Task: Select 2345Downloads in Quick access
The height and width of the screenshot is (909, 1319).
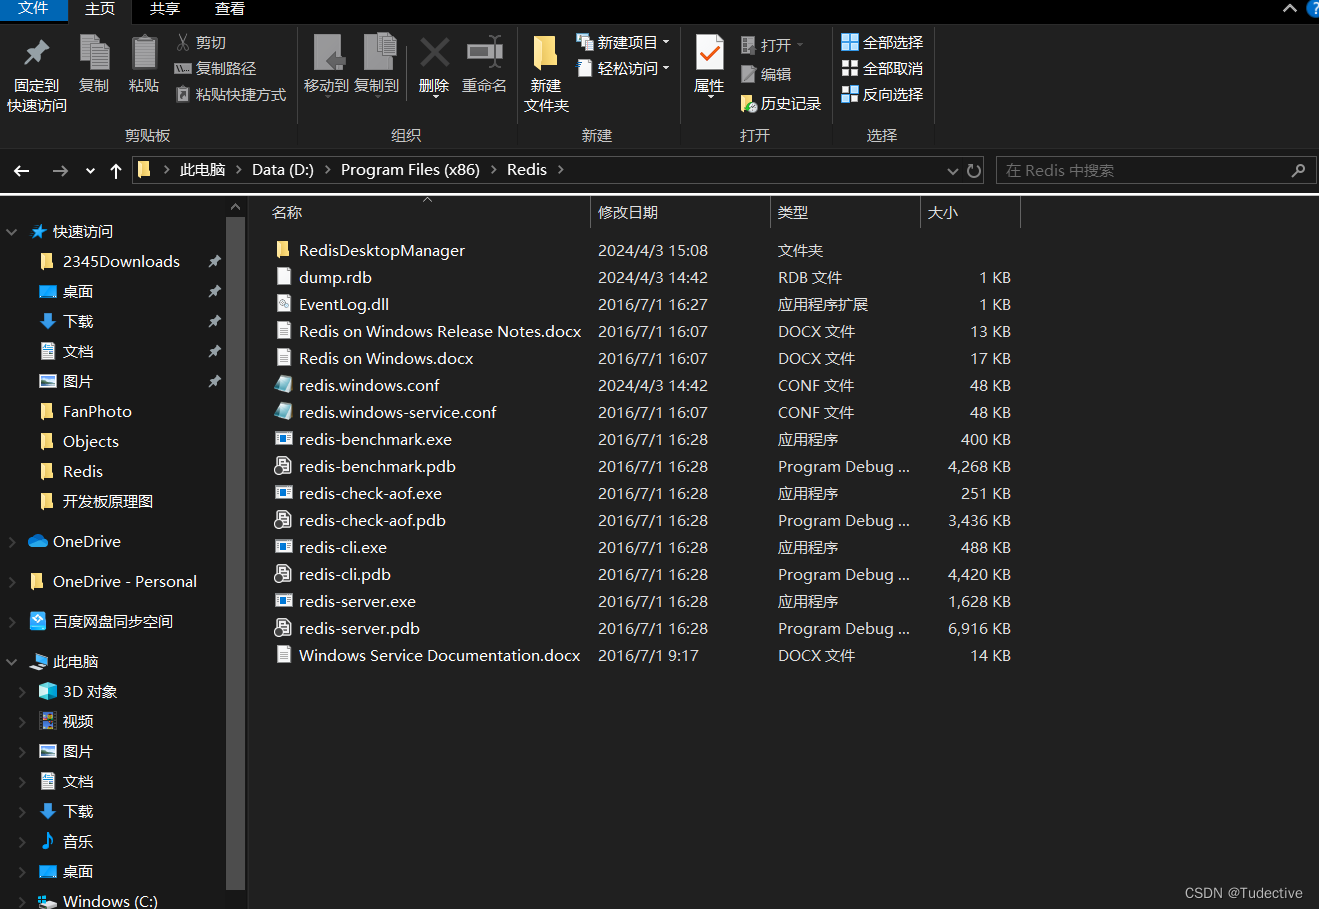Action: click(121, 262)
